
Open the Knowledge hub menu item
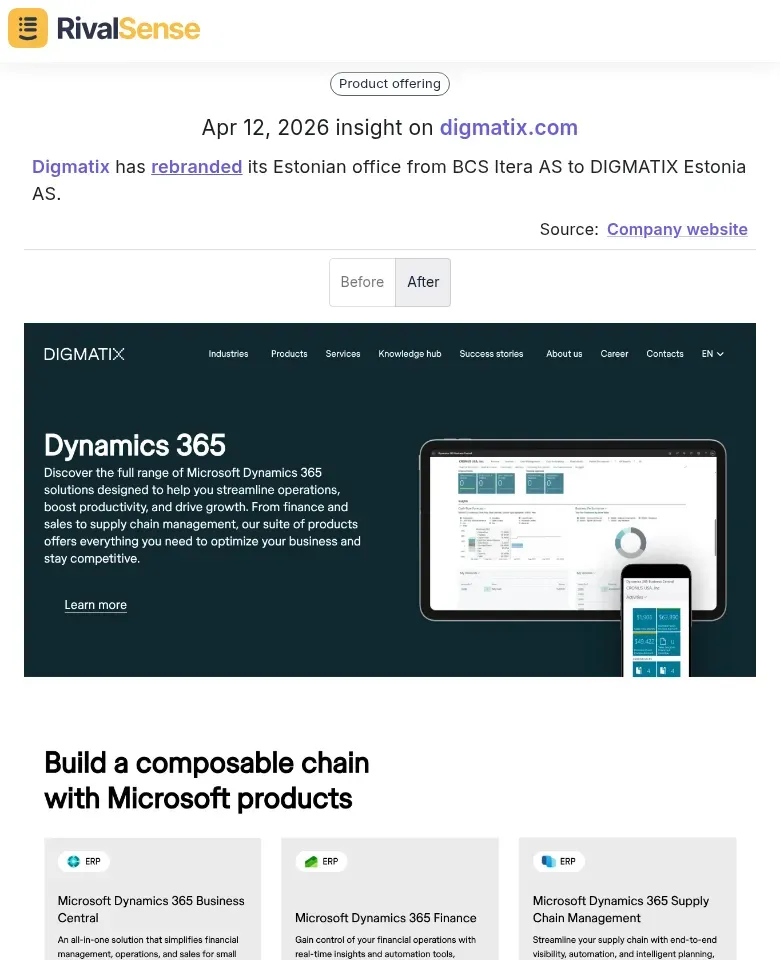(409, 353)
